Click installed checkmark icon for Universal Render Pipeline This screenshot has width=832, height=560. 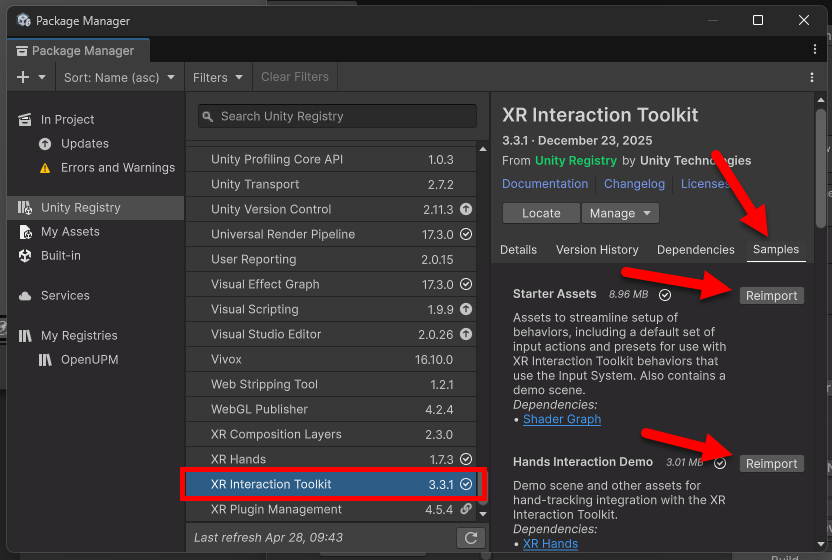coord(466,234)
